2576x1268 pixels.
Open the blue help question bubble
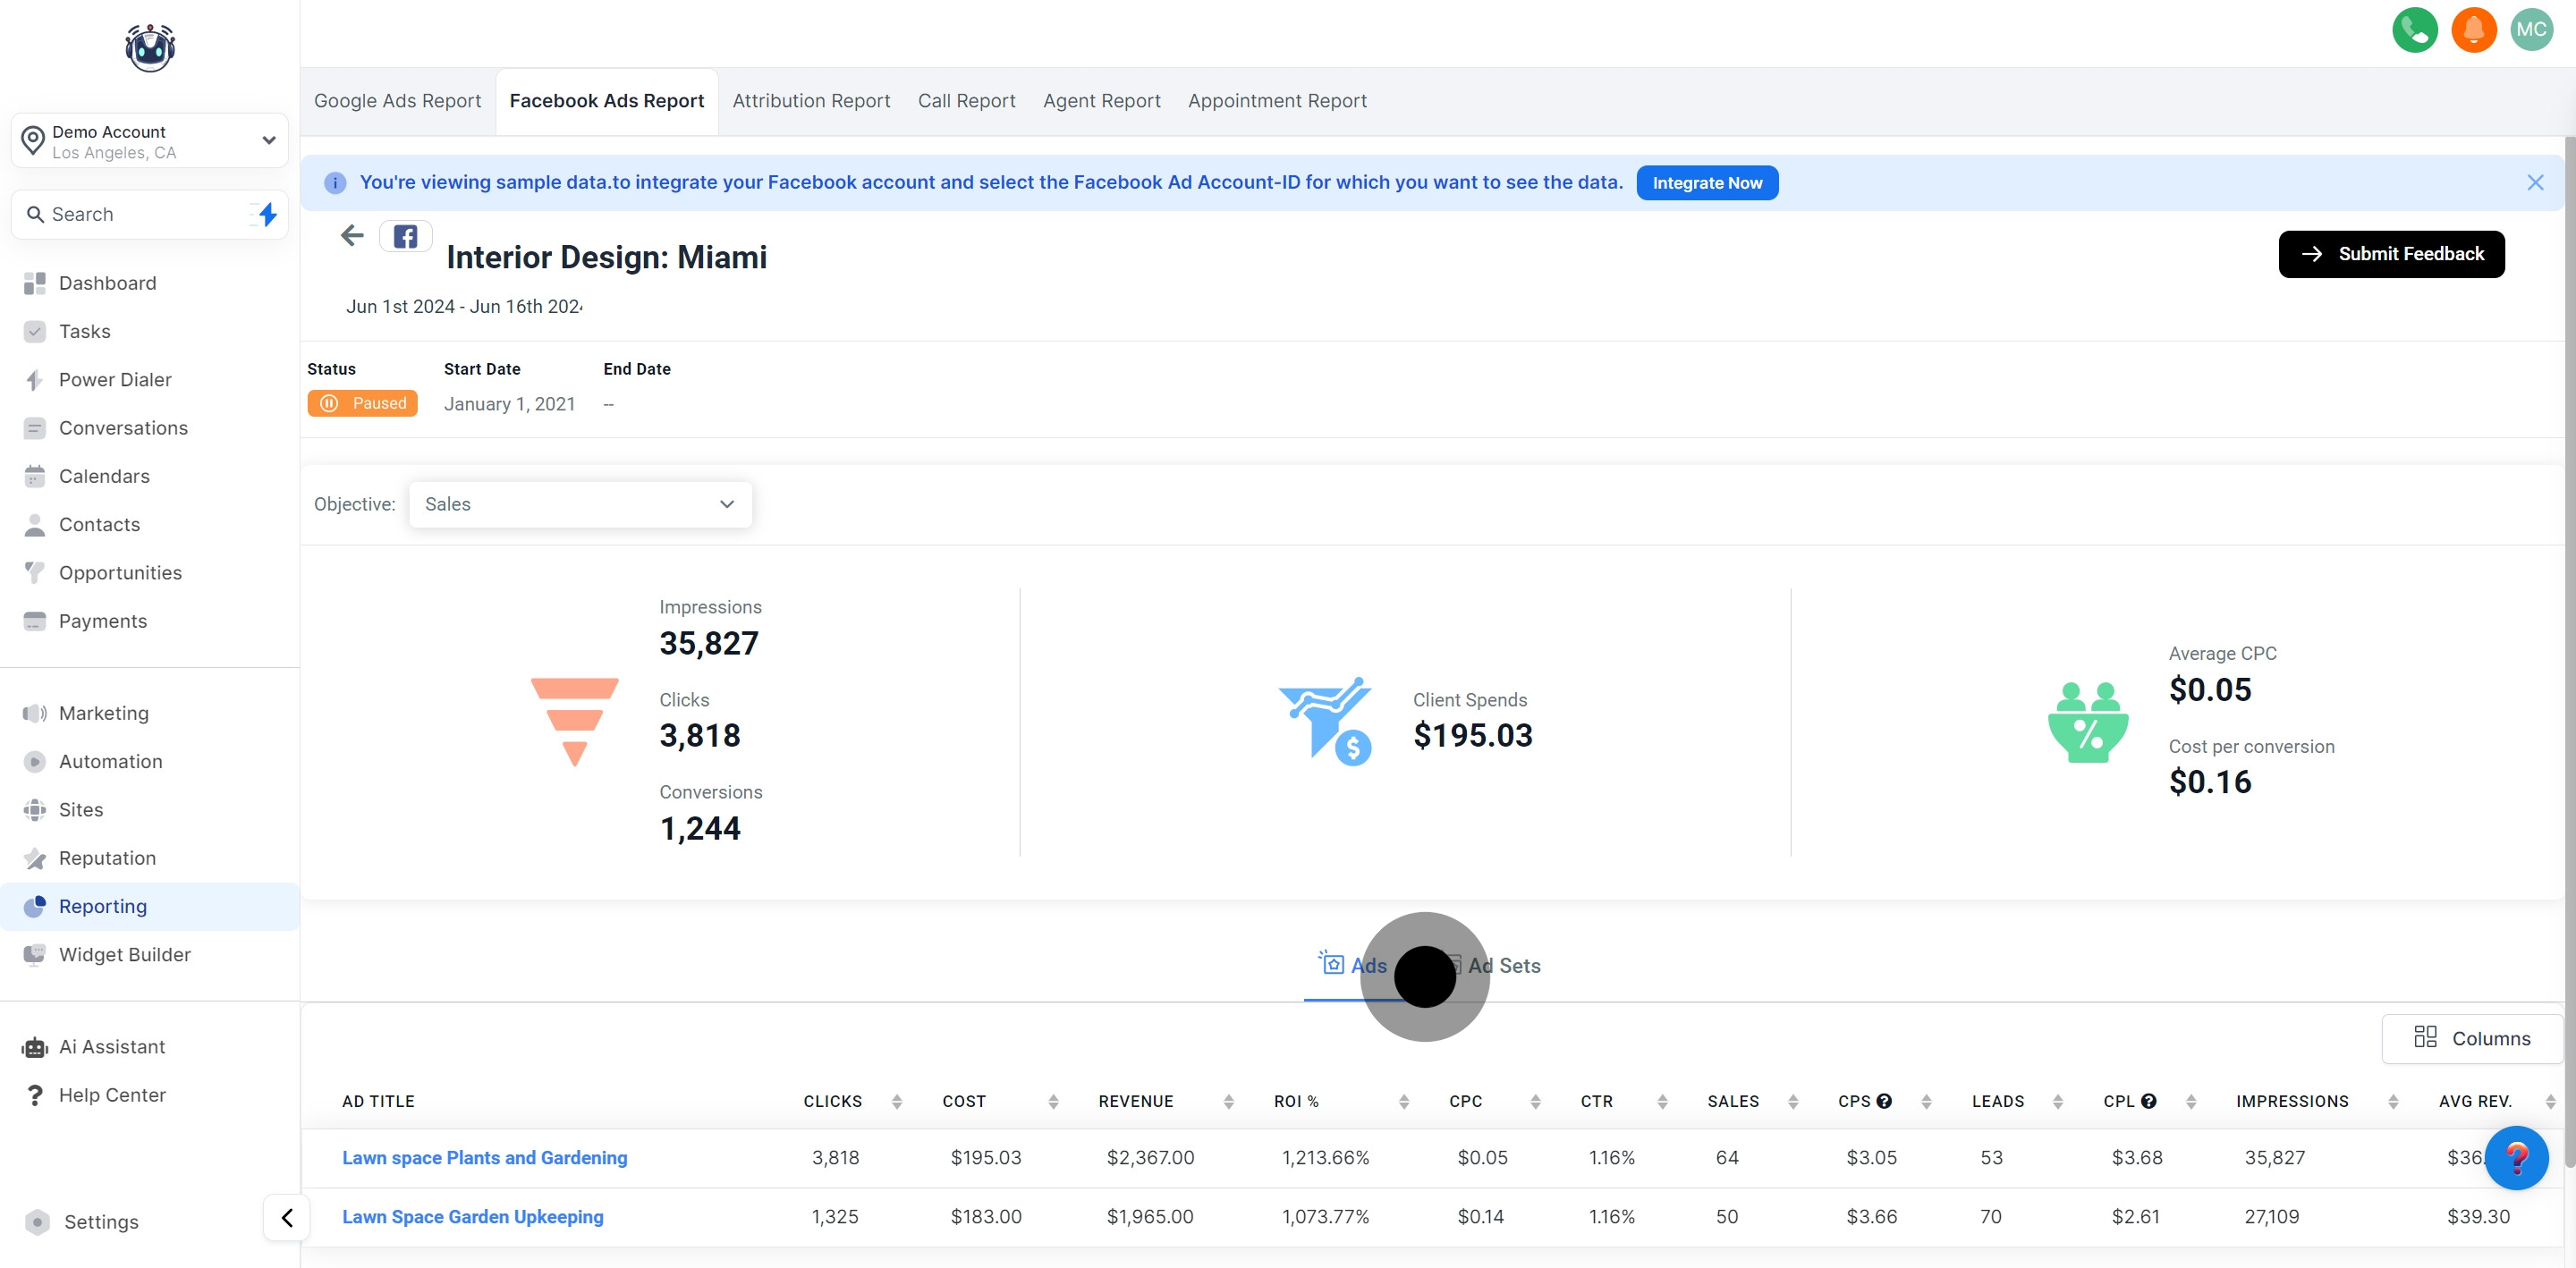tap(2516, 1158)
